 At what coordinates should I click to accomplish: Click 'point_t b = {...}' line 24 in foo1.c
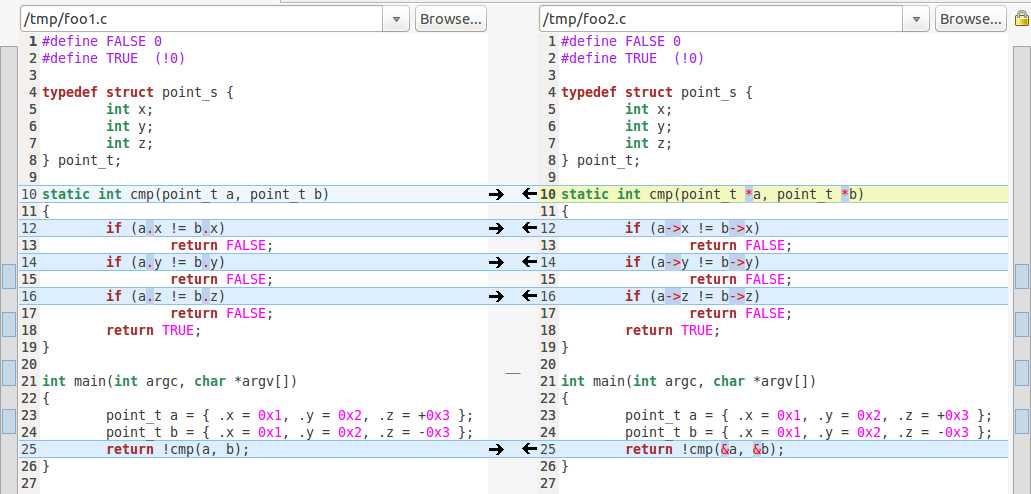[289, 432]
